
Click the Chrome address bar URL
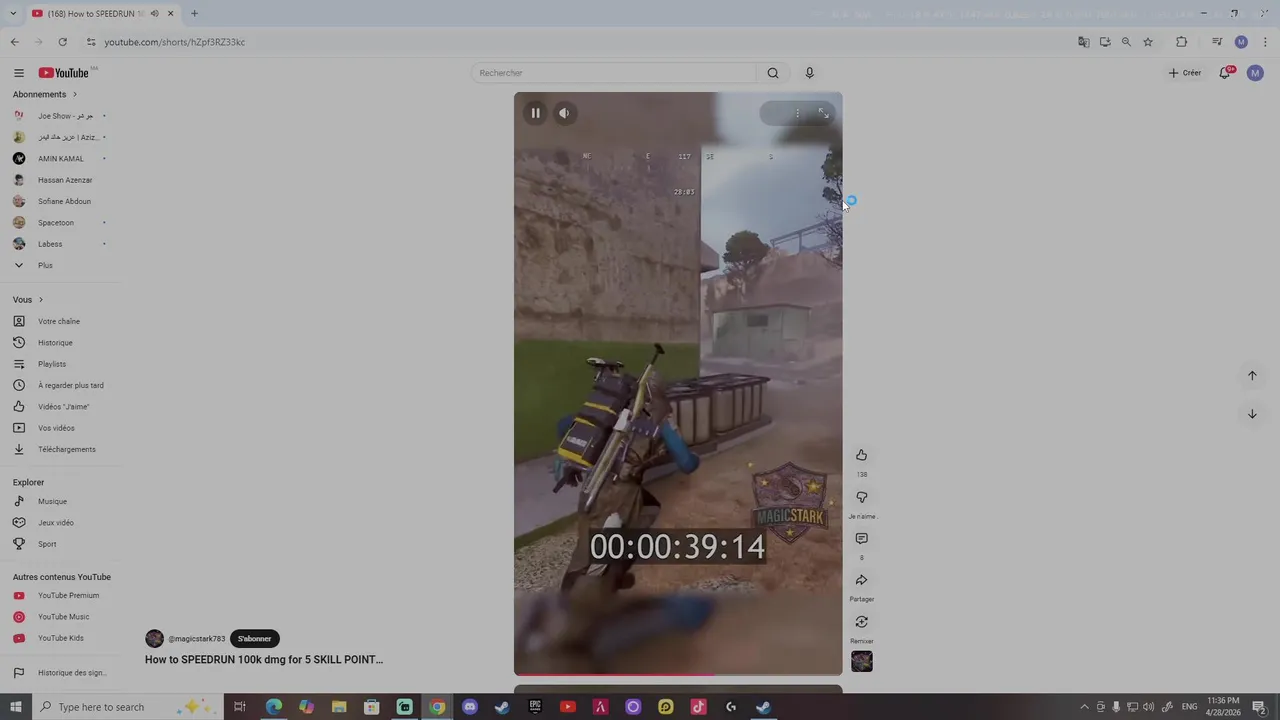click(x=175, y=42)
